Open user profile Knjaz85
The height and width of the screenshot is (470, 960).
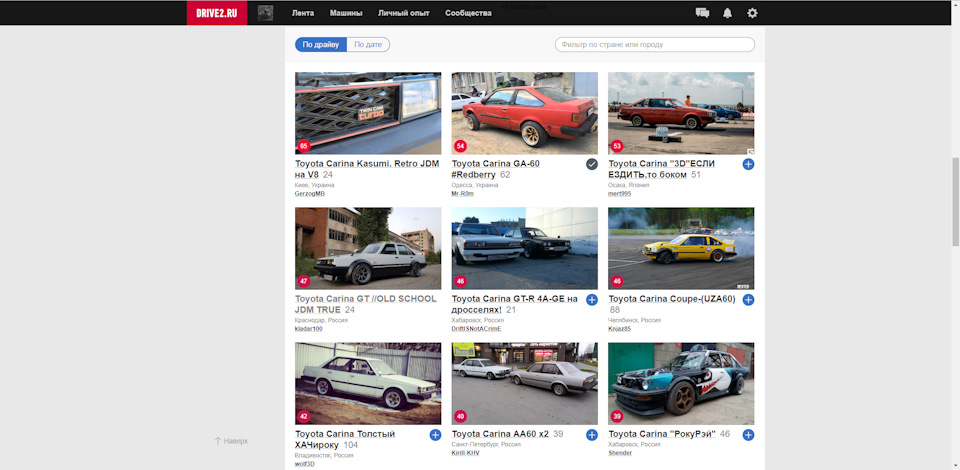[620, 329]
